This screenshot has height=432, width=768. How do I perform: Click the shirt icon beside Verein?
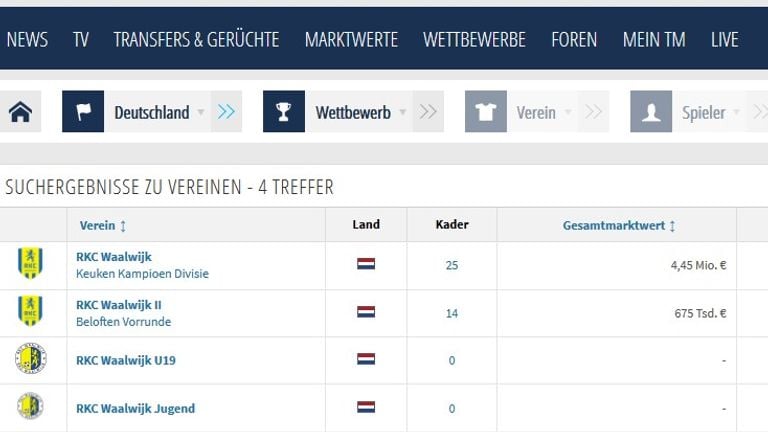coord(486,112)
